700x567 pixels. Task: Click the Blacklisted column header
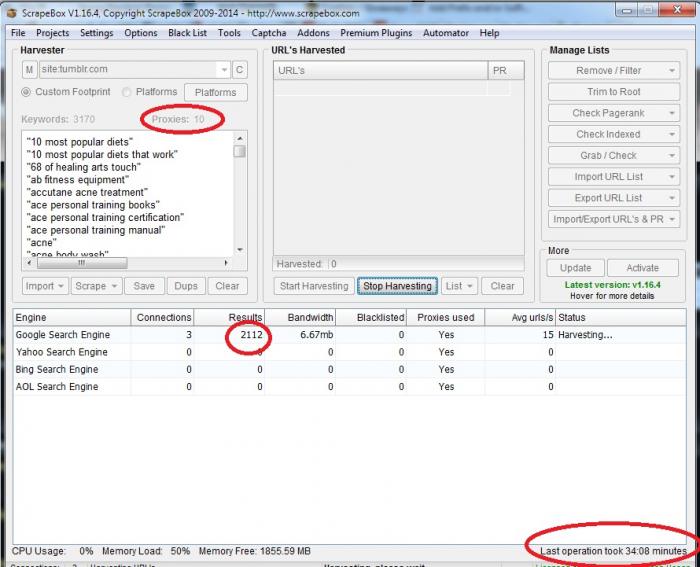(x=371, y=317)
